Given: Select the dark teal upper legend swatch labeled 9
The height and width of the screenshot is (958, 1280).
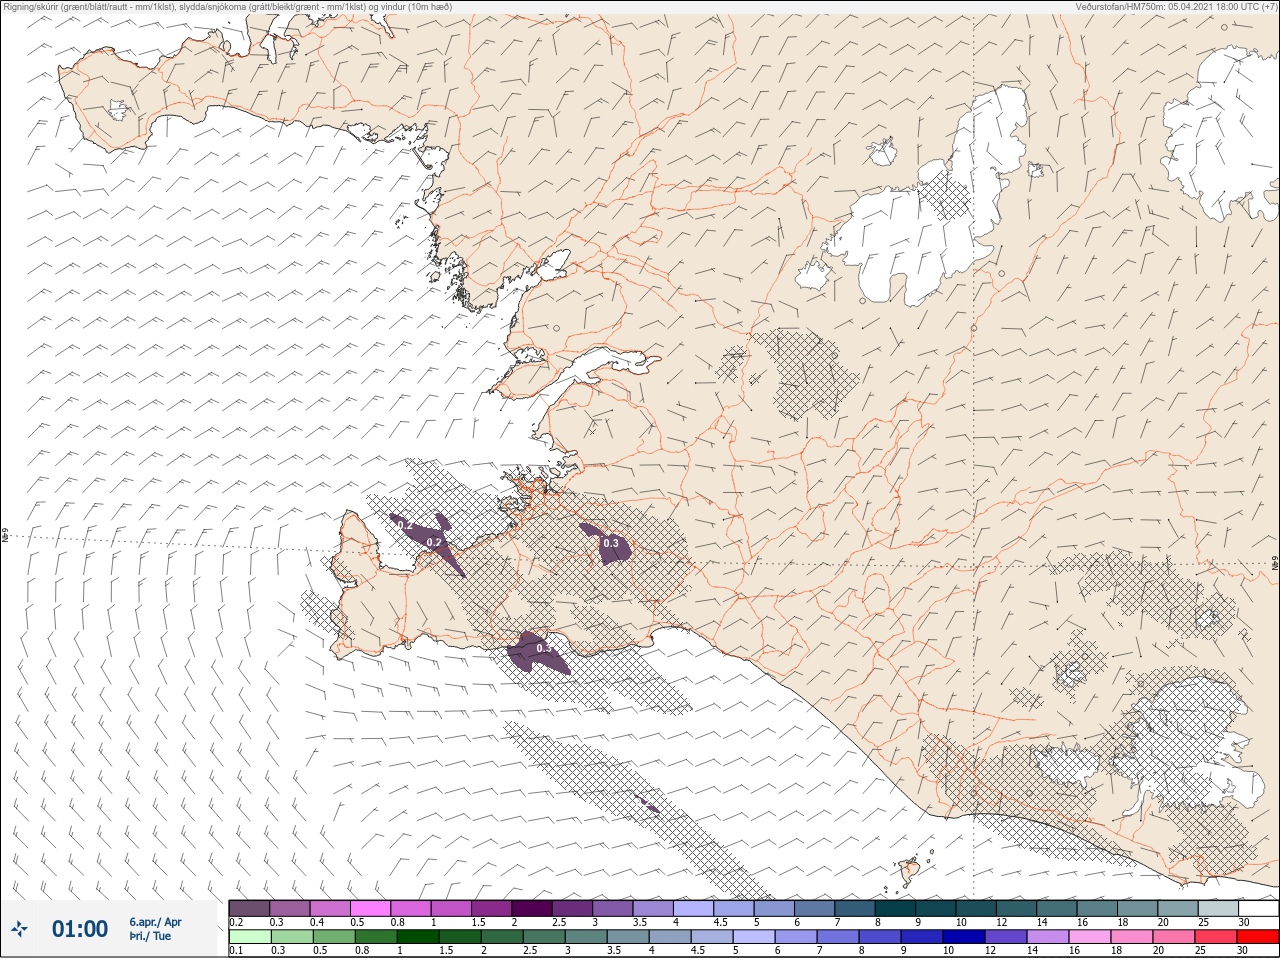Looking at the screenshot, I should coord(936,908).
